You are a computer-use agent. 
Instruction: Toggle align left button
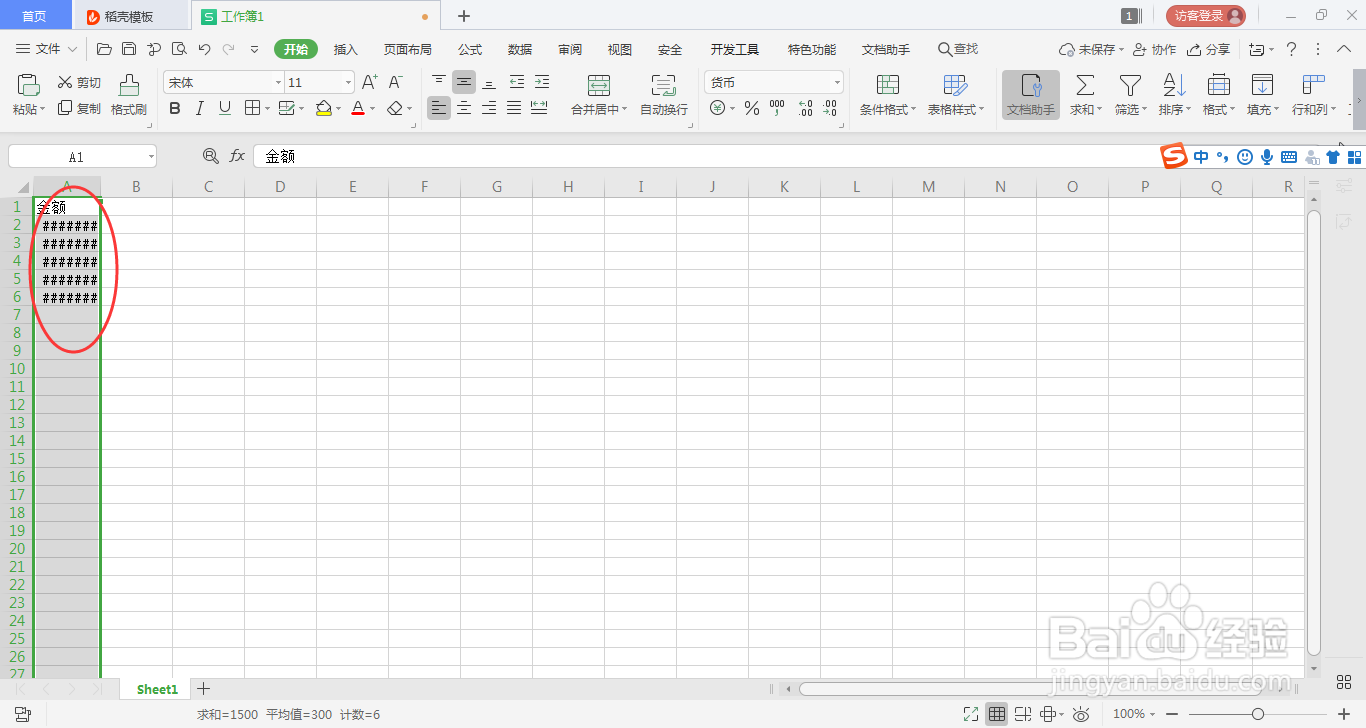click(x=439, y=108)
